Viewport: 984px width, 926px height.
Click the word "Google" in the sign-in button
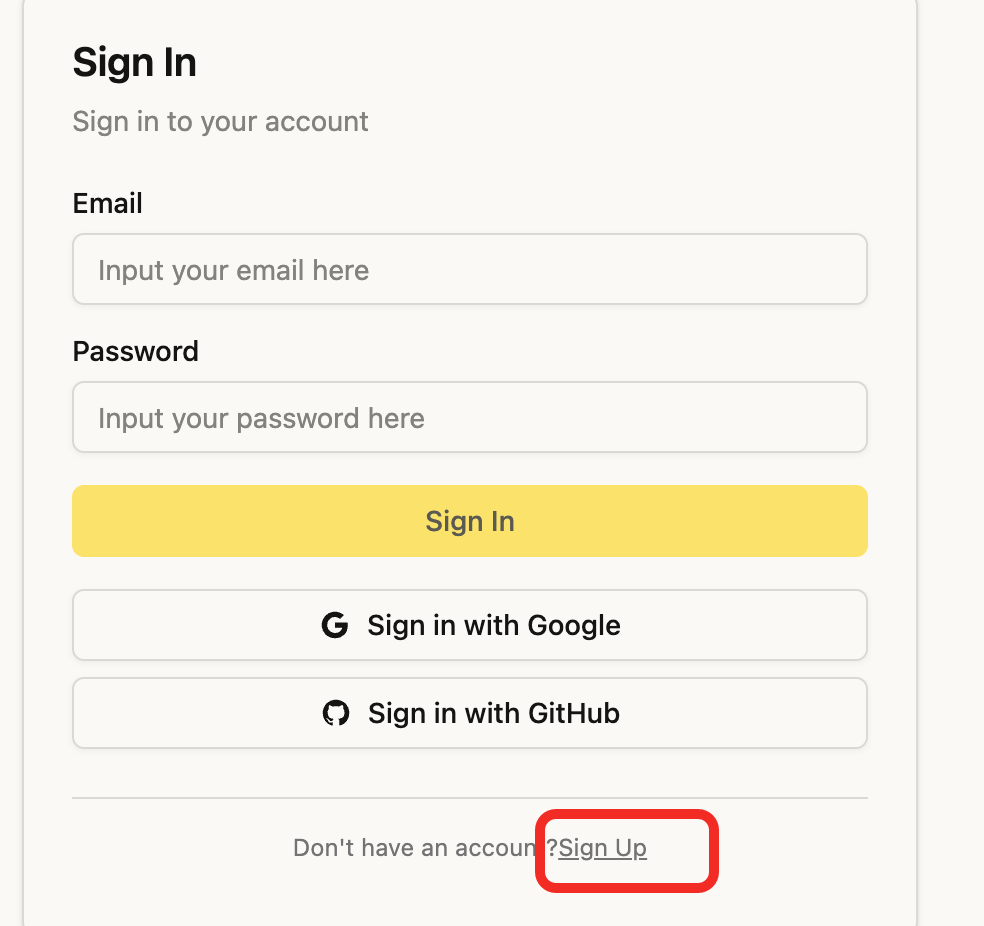click(x=574, y=626)
